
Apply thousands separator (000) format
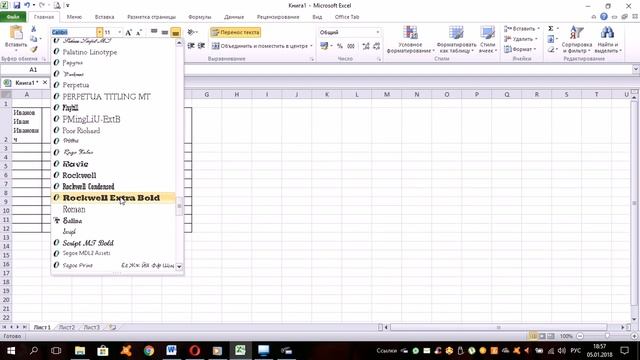(x=351, y=46)
